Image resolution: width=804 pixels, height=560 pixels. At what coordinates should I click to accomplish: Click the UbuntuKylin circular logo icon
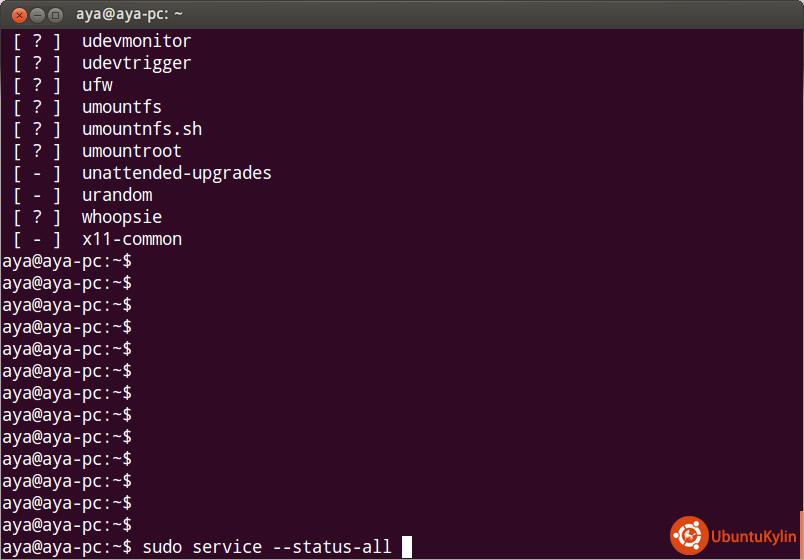(x=689, y=534)
